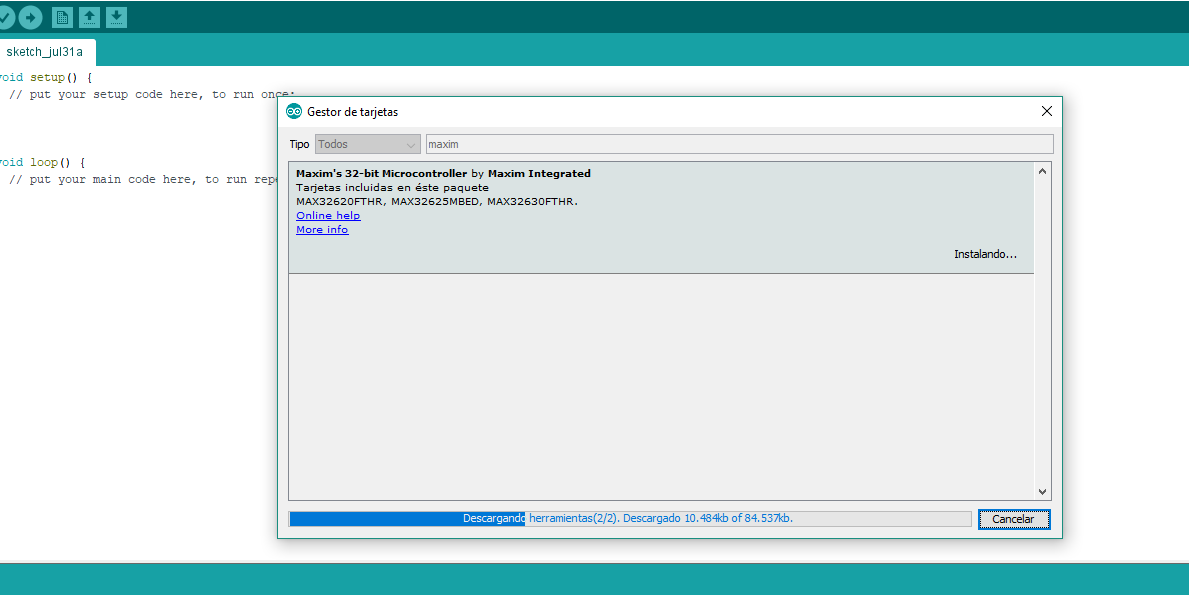Select the sketch_jul31a tab

coord(45,51)
